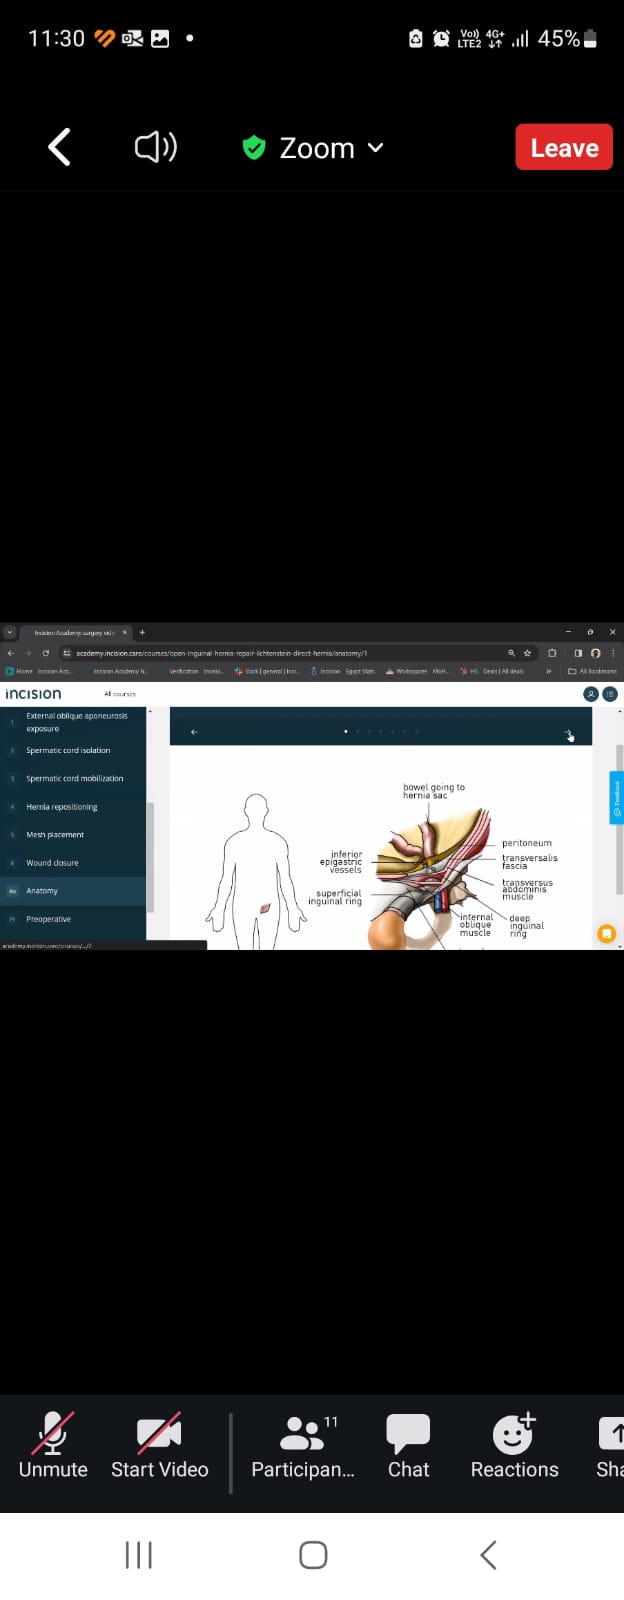Screen dimensions: 624x1600
Task: Select the Preoperative chapter in sidebar
Action: coord(48,919)
